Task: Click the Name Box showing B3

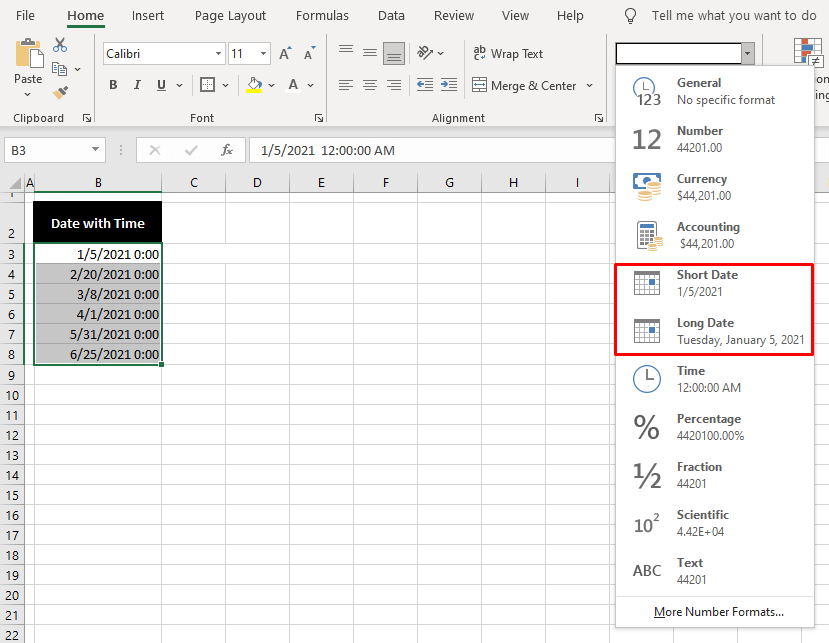Action: coord(46,150)
